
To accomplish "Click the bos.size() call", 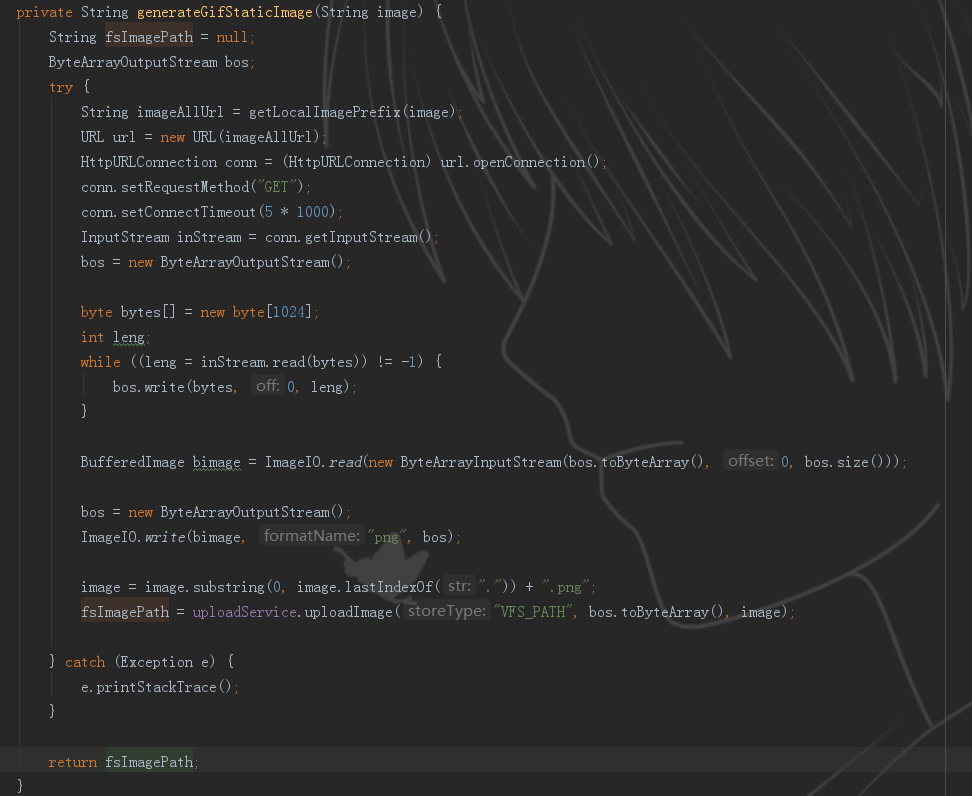I will [x=844, y=462].
